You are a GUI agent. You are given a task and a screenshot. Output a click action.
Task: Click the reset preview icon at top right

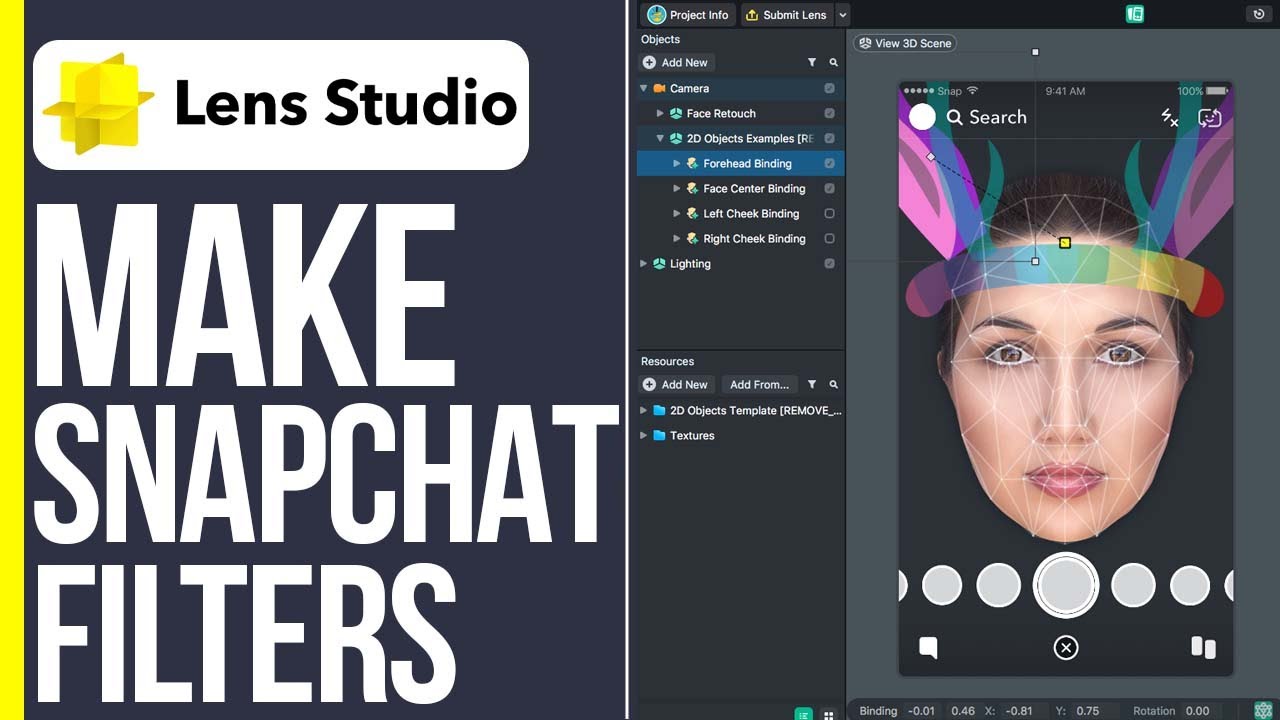click(x=1257, y=12)
